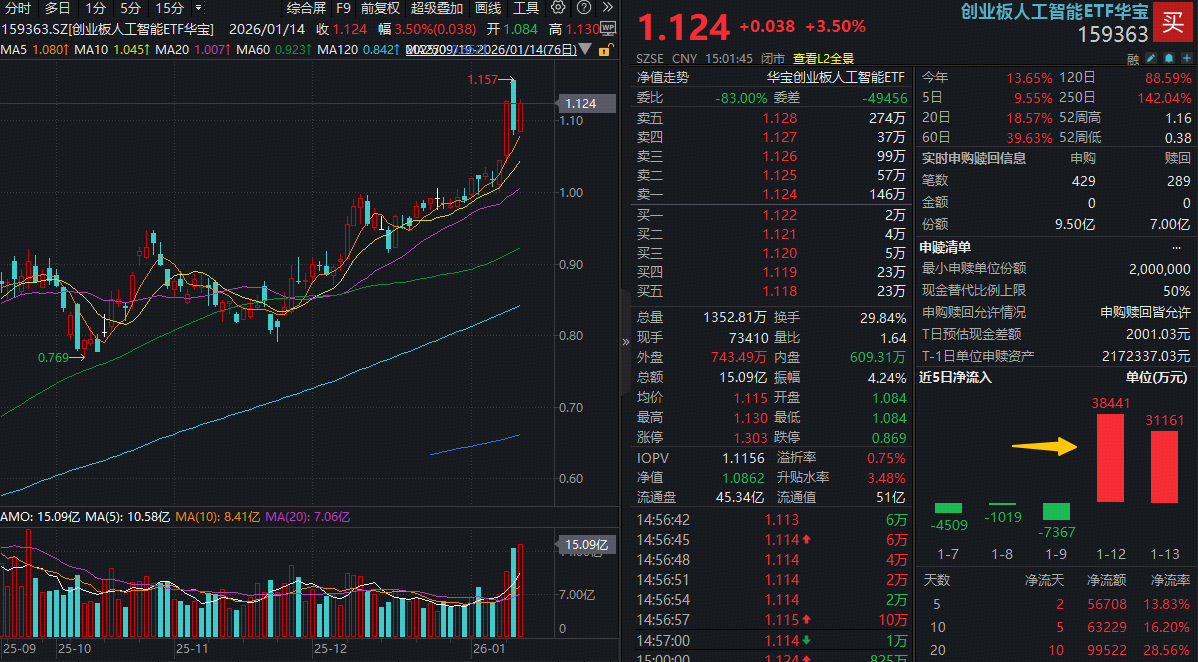Click the pencil edit icon near 融
Screen dimensions: 1198x662
pos(1150,59)
